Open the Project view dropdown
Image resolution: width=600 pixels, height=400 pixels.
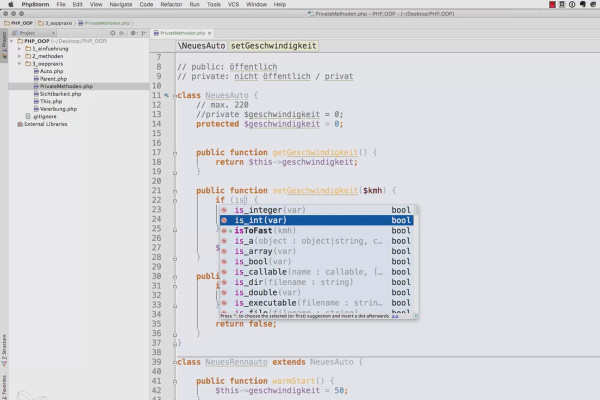point(34,33)
